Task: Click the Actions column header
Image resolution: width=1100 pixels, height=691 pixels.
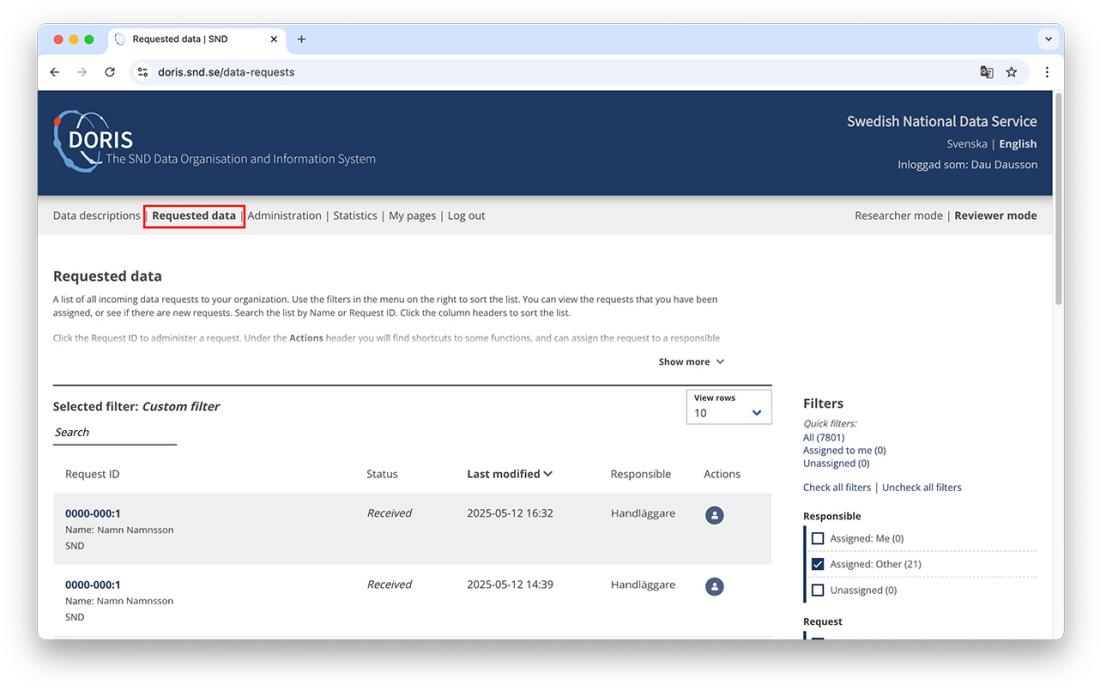Action: tap(722, 474)
